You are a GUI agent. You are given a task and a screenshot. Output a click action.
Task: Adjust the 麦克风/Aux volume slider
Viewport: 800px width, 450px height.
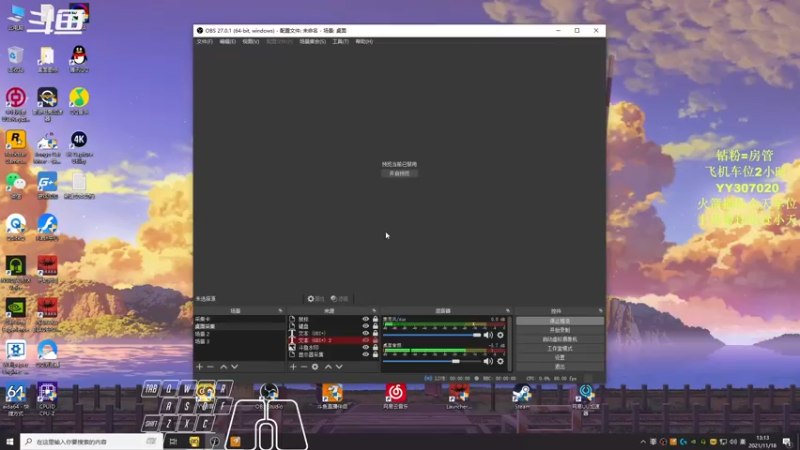[x=432, y=335]
